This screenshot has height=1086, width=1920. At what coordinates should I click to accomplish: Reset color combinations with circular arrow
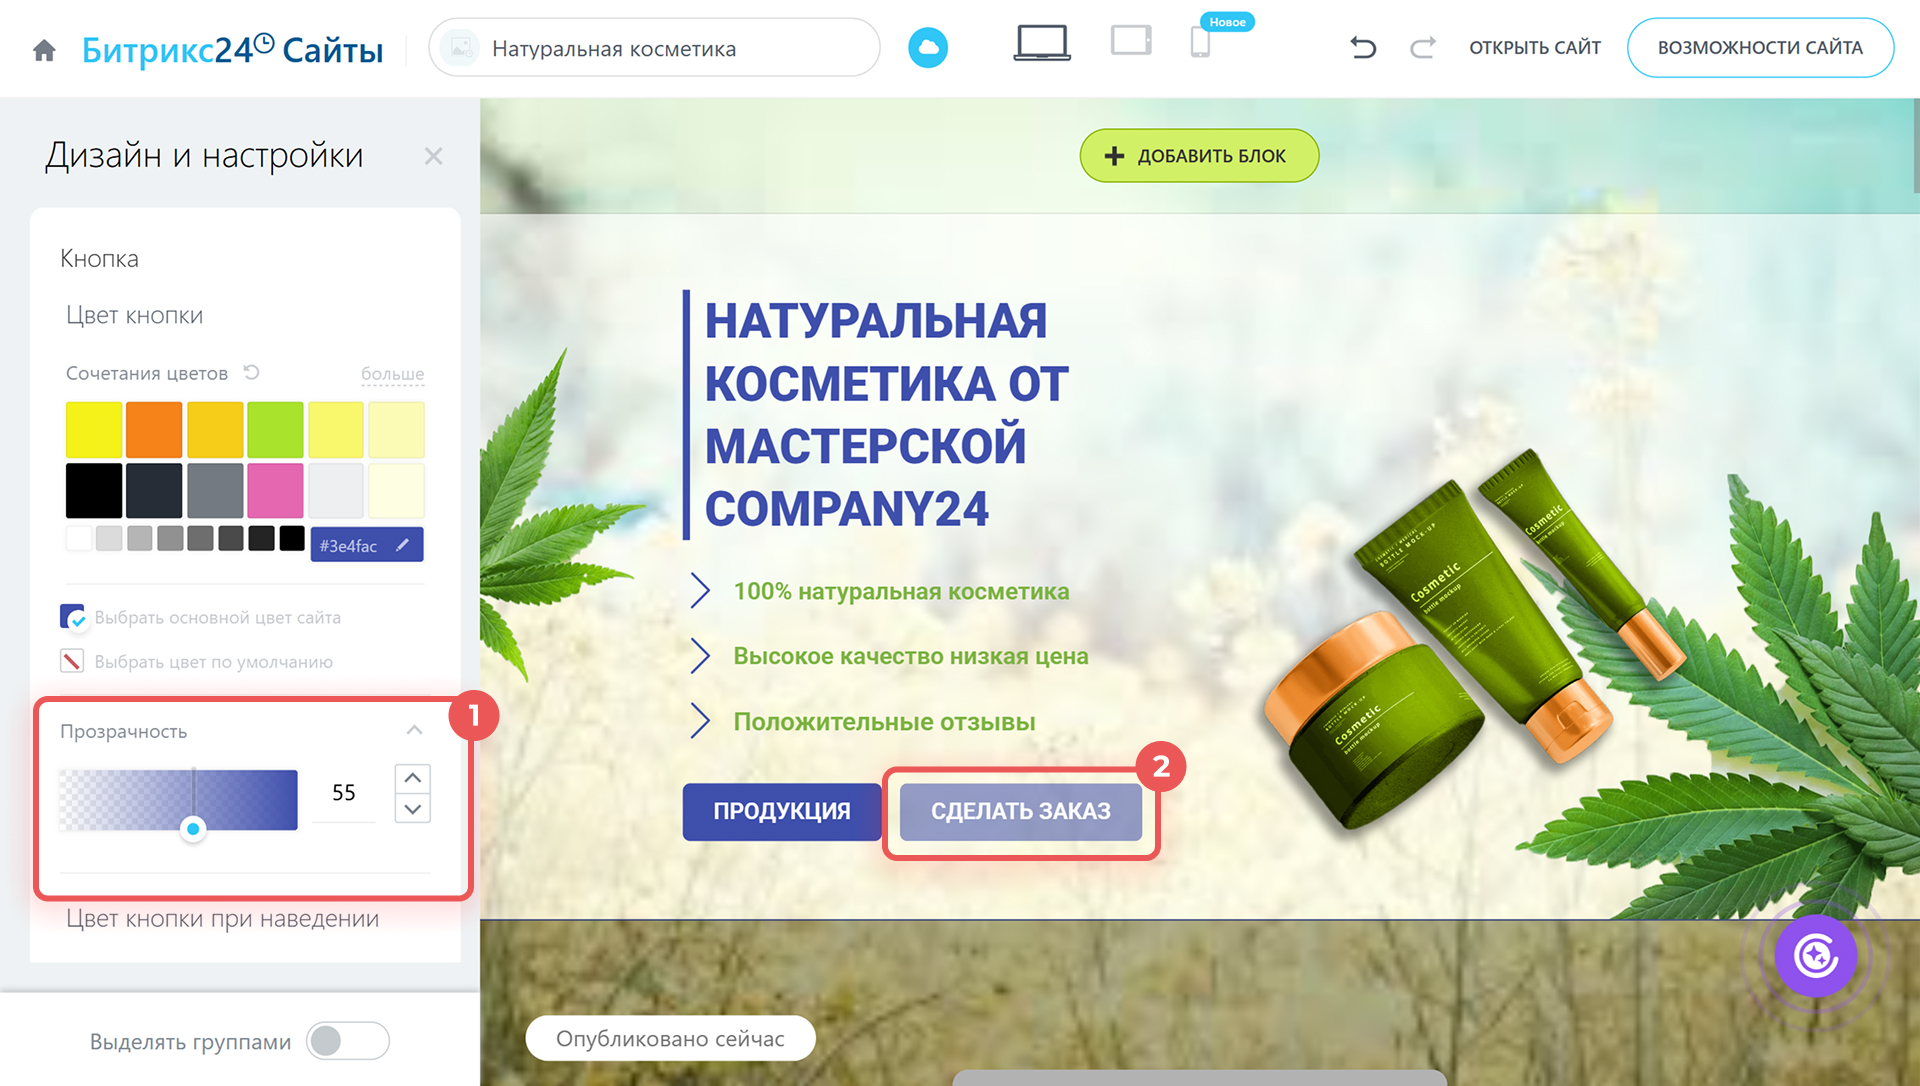(x=252, y=372)
